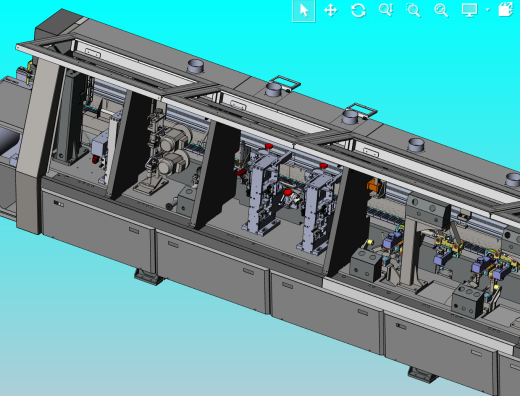Image resolution: width=520 pixels, height=396 pixels.
Task: Select the Zoom area tool
Action: click(413, 10)
